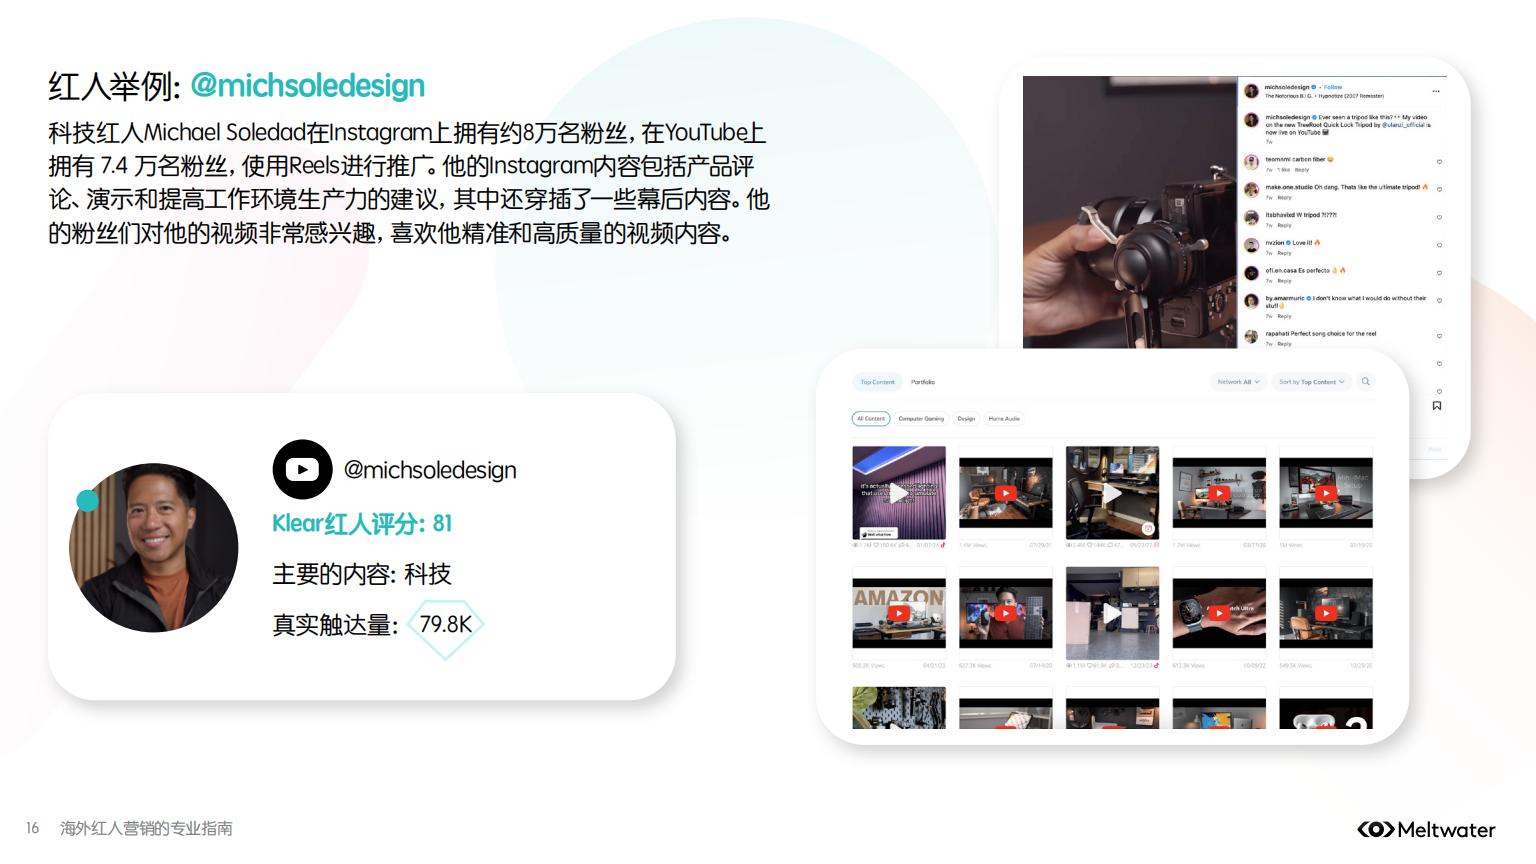This screenshot has width=1536, height=864.
Task: Select the All Content filter chip
Action: coord(871,419)
